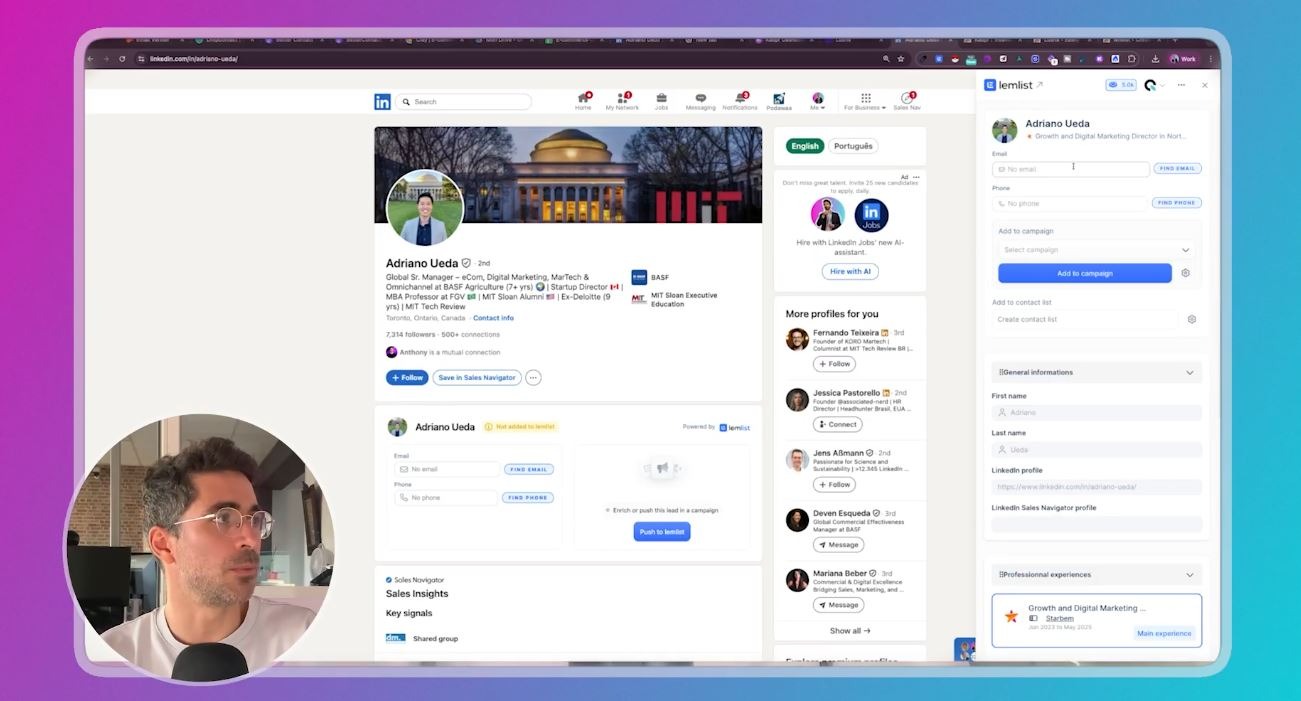The width and height of the screenshot is (1301, 701).
Task: Click Find Phone in LinkedIn lemlist widget
Action: [x=528, y=497]
